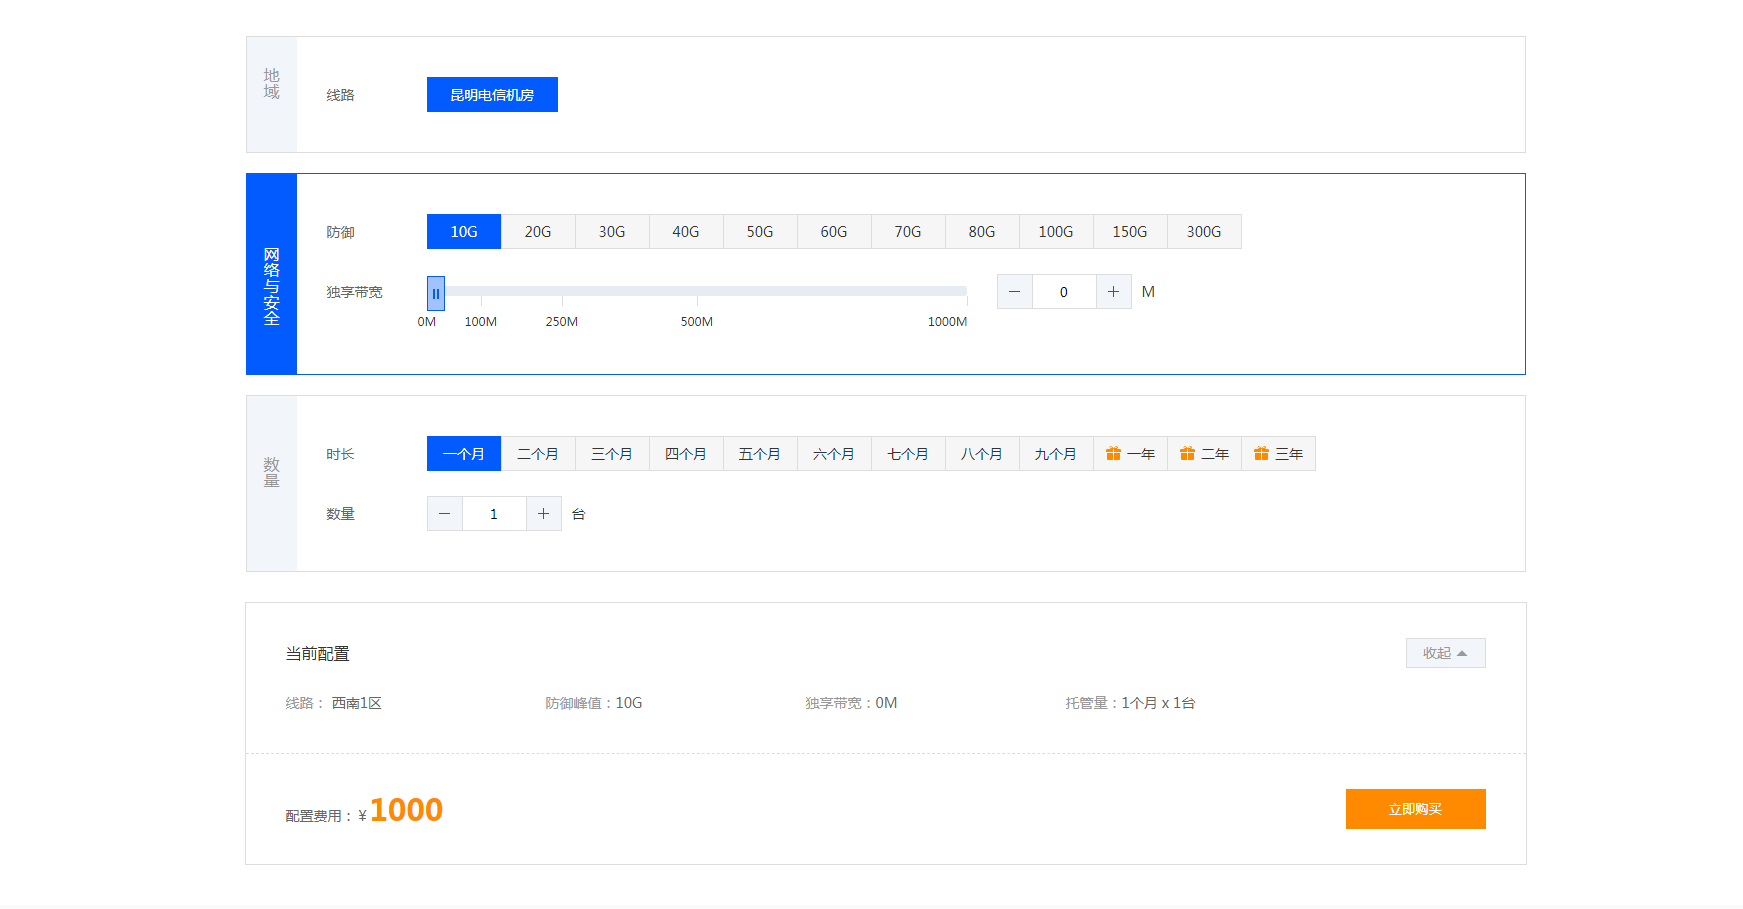Switch duration to 一年

point(1132,453)
